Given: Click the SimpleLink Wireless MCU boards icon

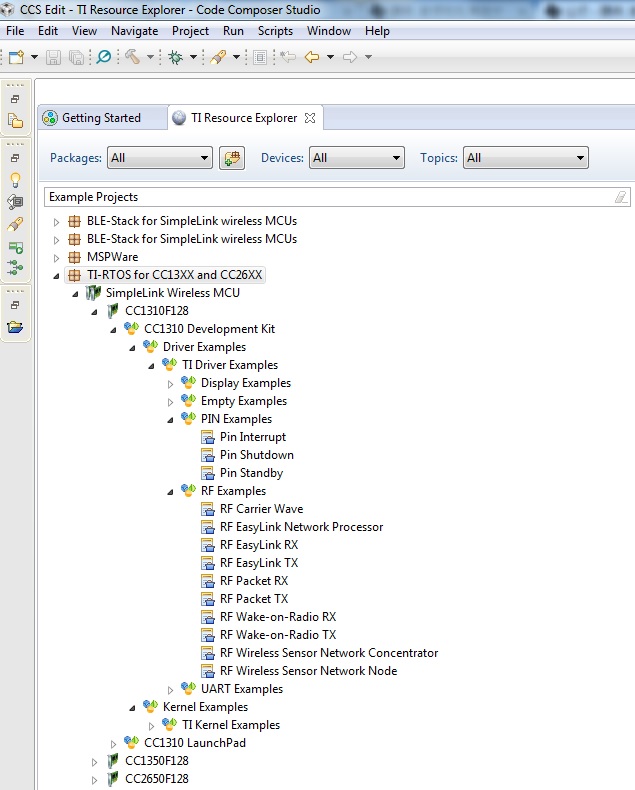Looking at the screenshot, I should pos(93,293).
